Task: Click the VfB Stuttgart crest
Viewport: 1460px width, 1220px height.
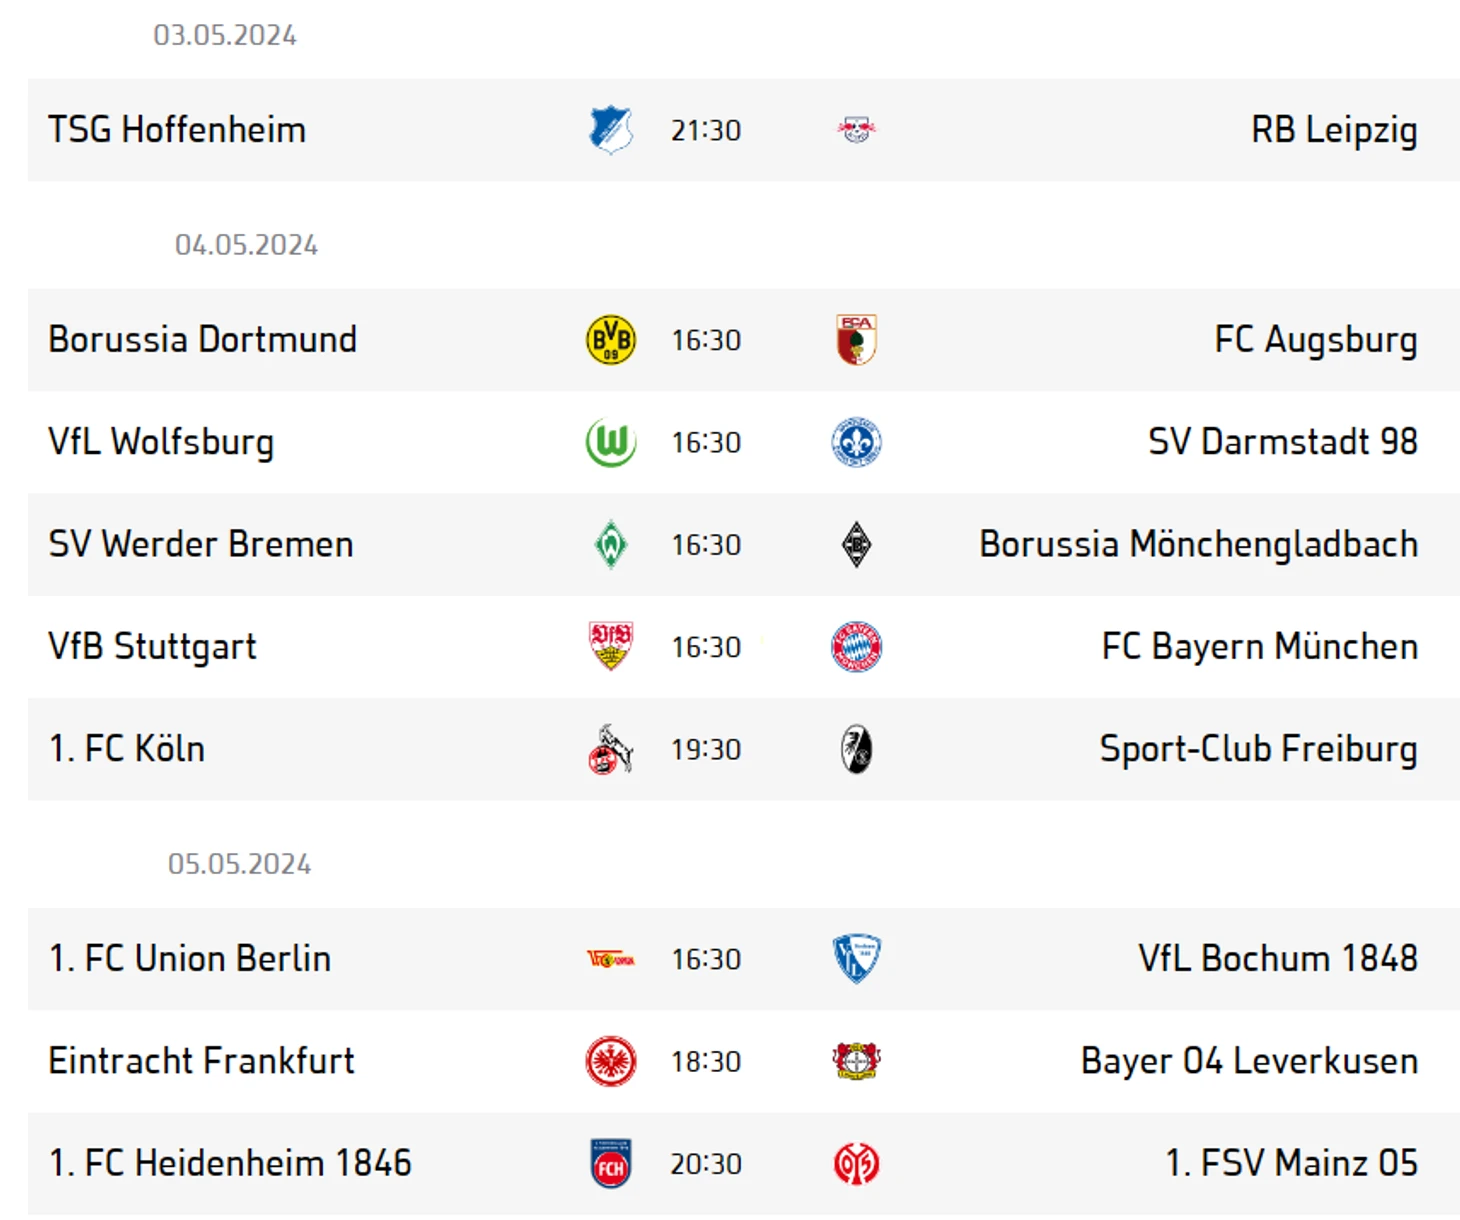Action: [611, 647]
